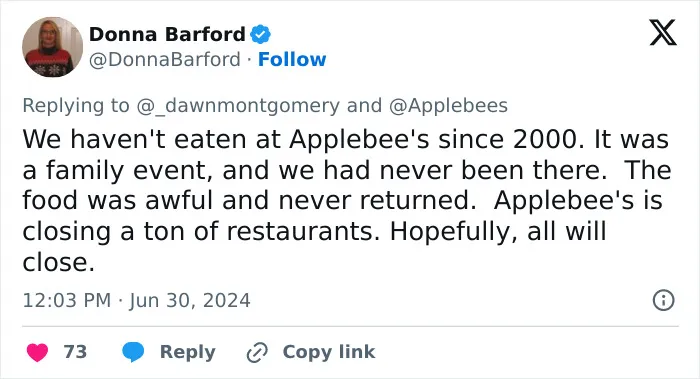Click the Reply label
The width and height of the screenshot is (700, 379).
pos(188,352)
